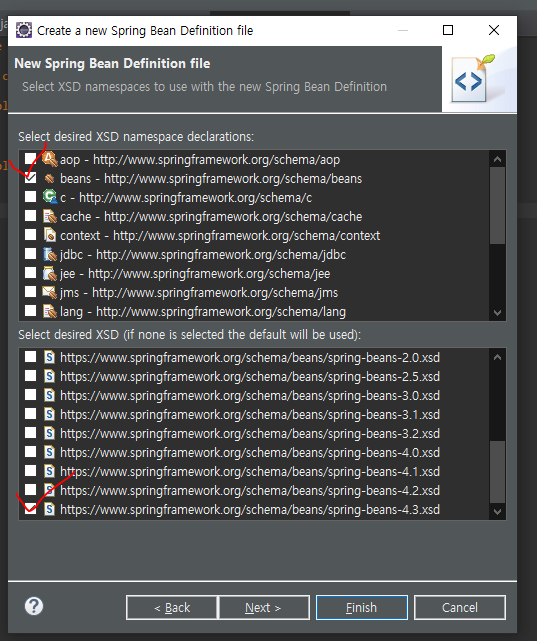Click the spring-beans-2.5.xsd file icon
This screenshot has width=537, height=641.
(49, 376)
